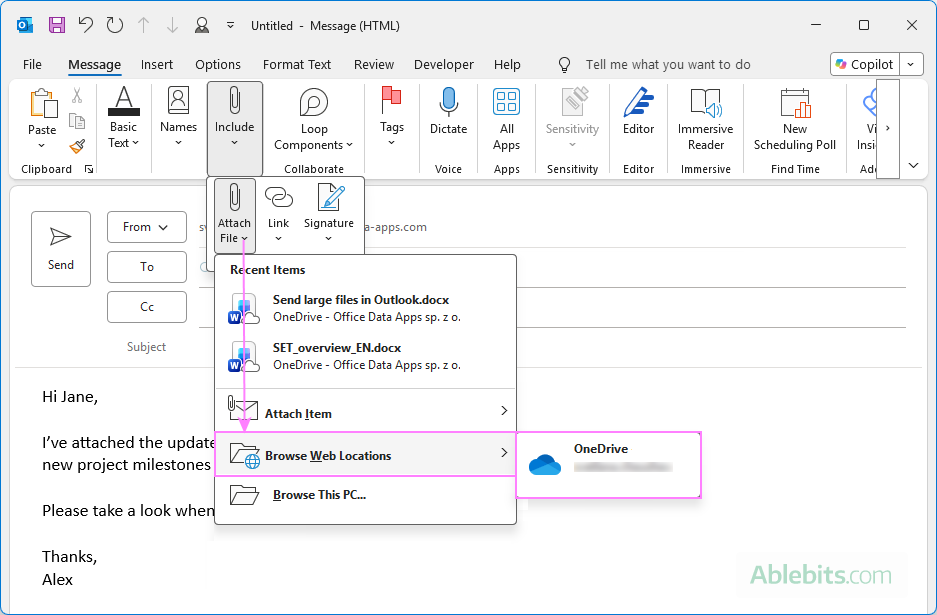Attach recent file SET_overview_EN.docx
Screen dimensions: 937x615
coord(365,356)
